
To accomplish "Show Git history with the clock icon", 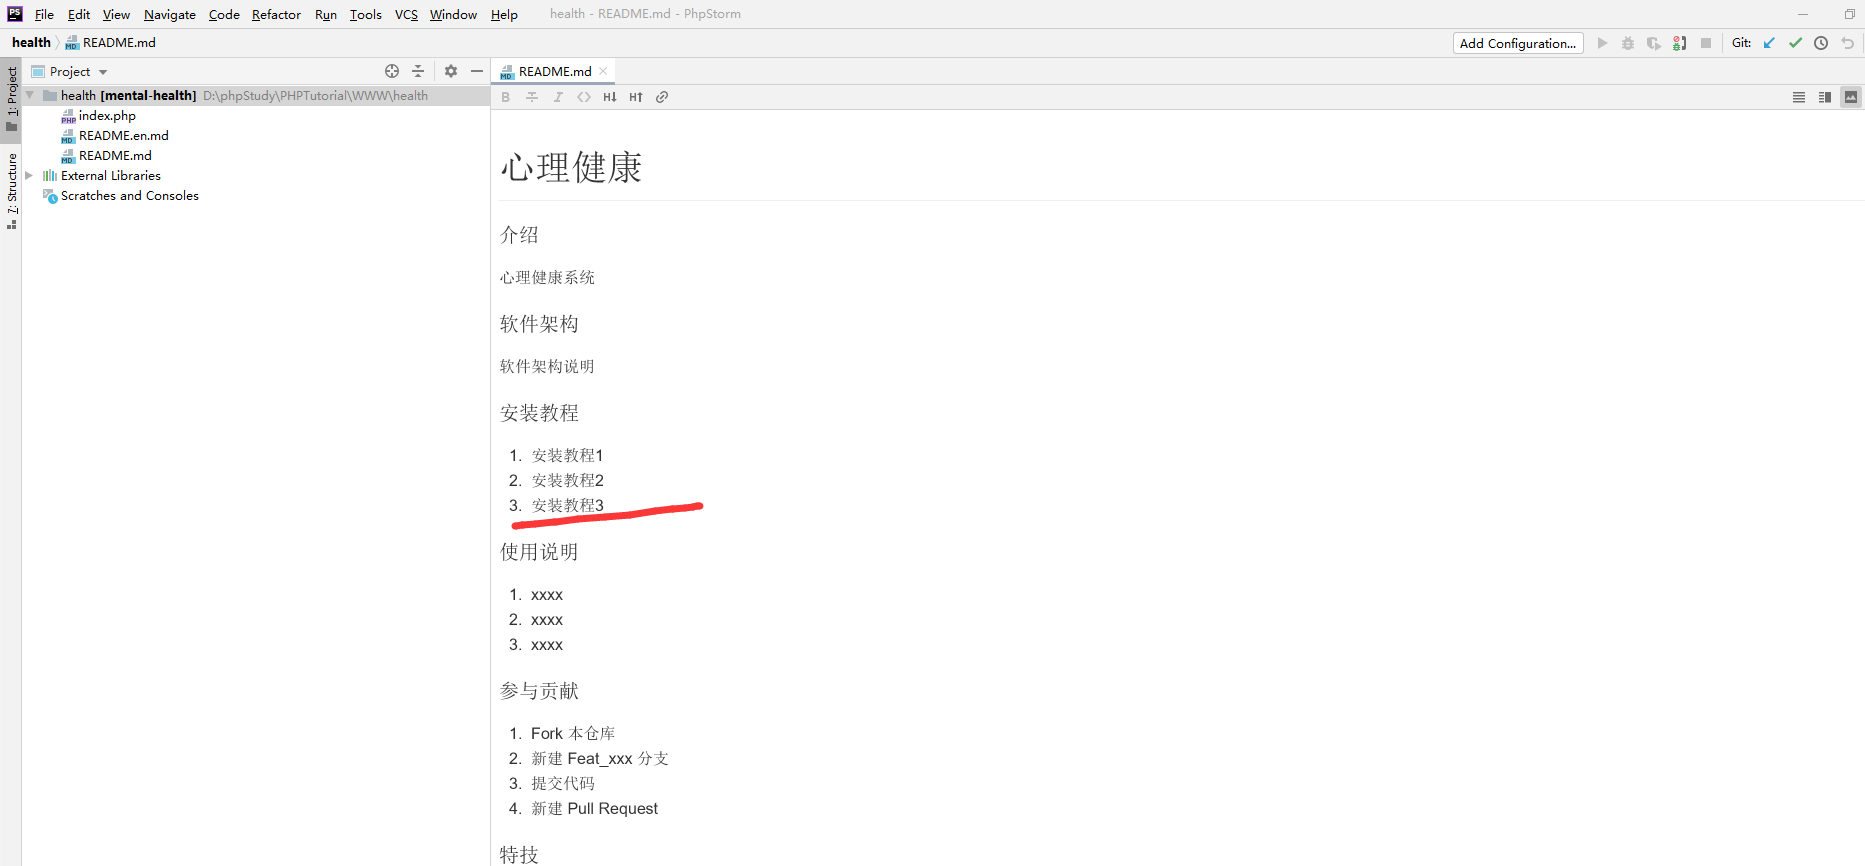I will [1821, 43].
